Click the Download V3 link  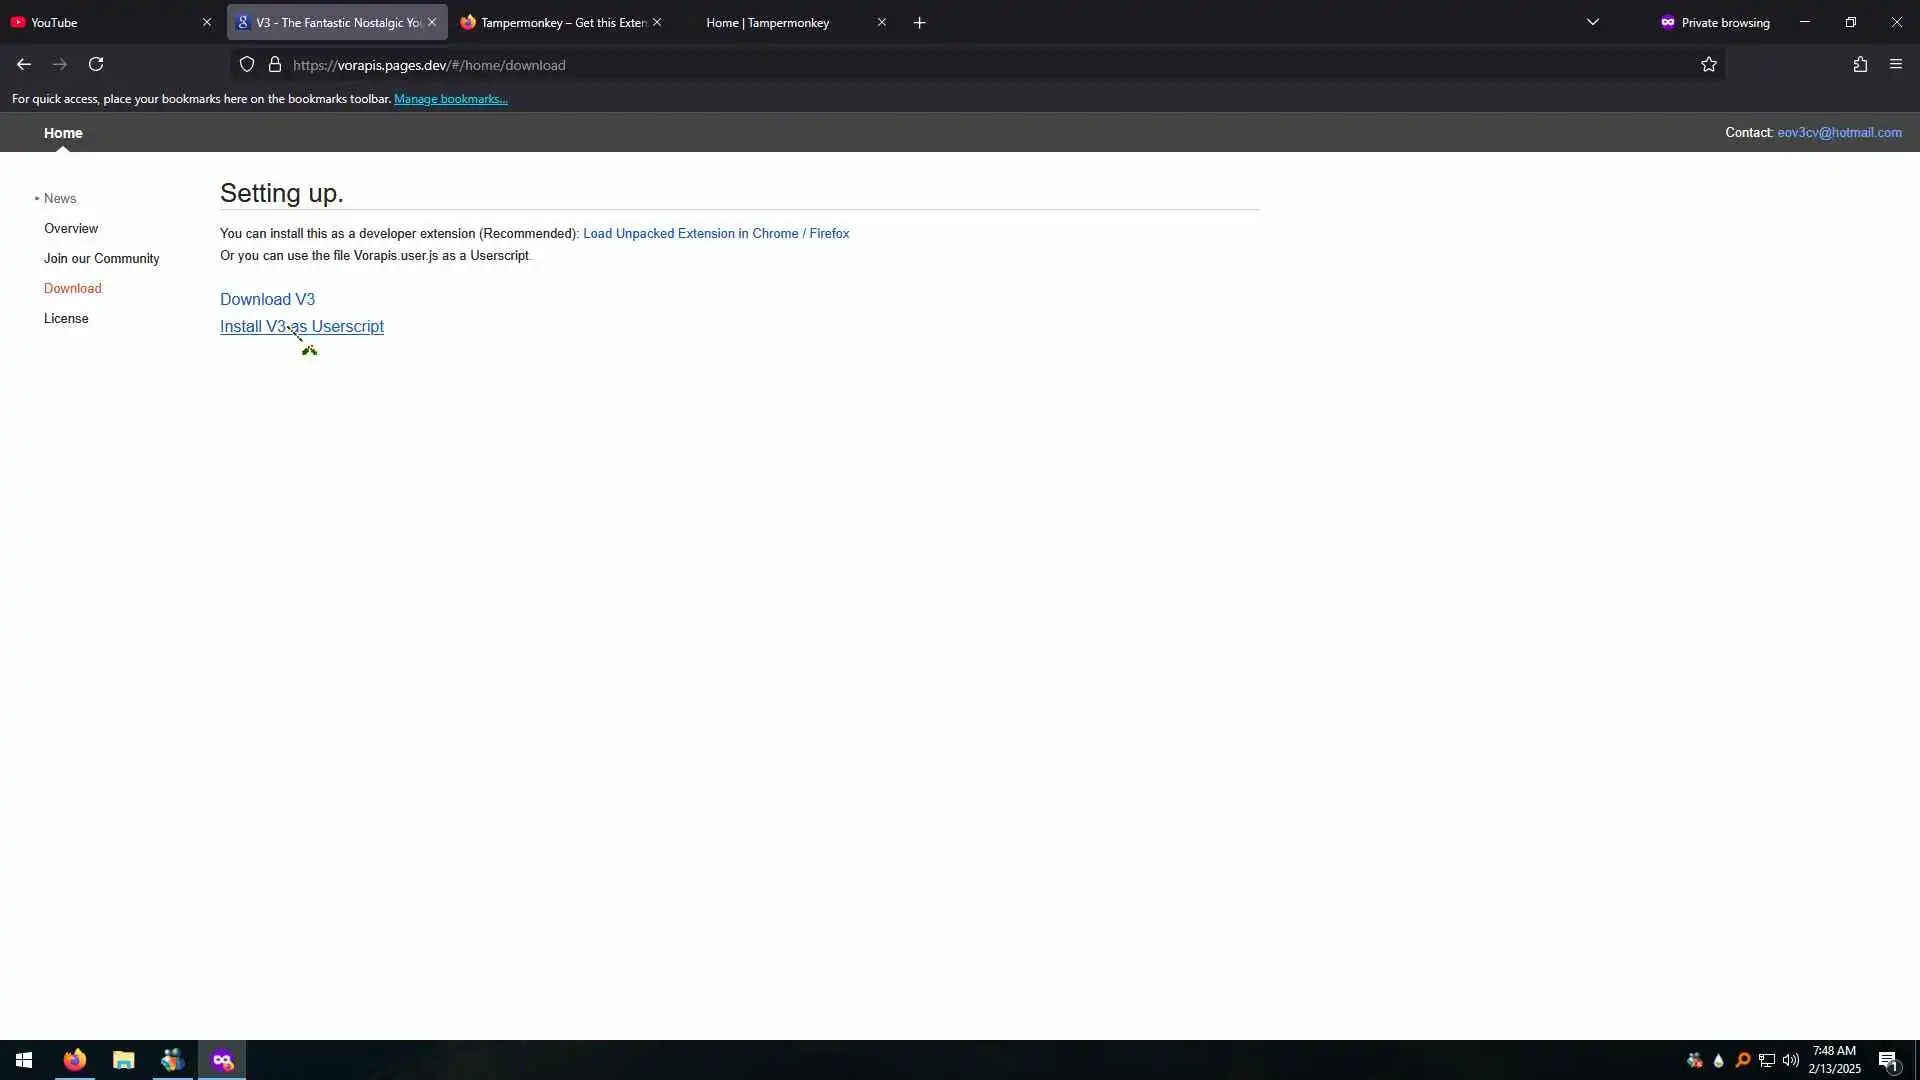click(x=267, y=299)
